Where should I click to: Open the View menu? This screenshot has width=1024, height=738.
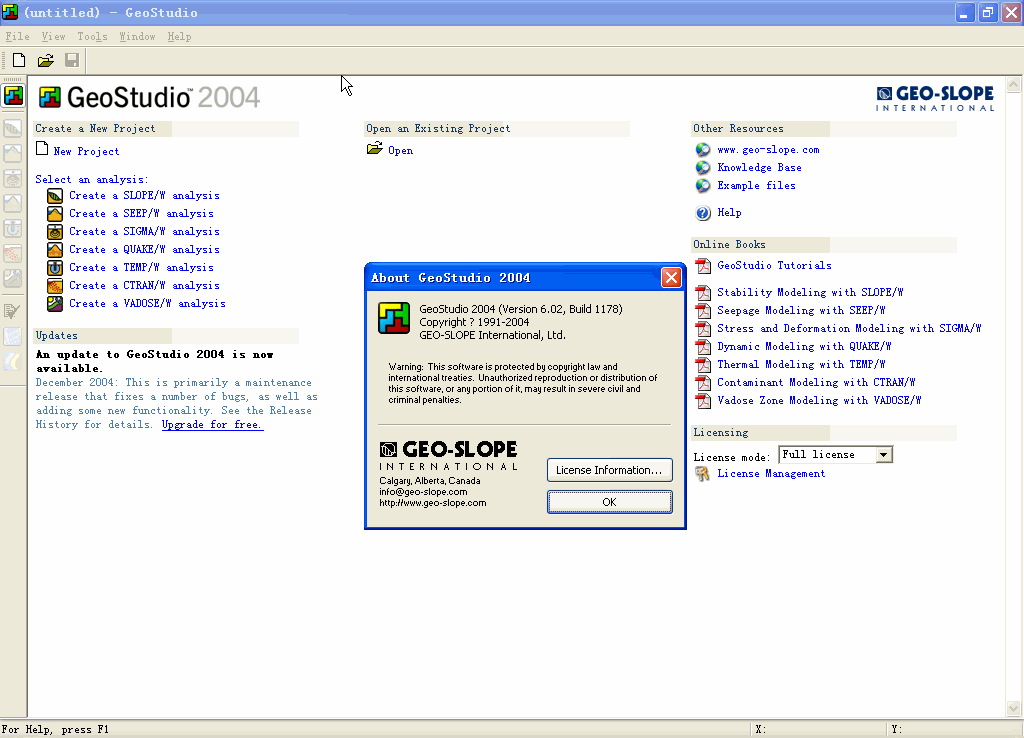pos(54,37)
